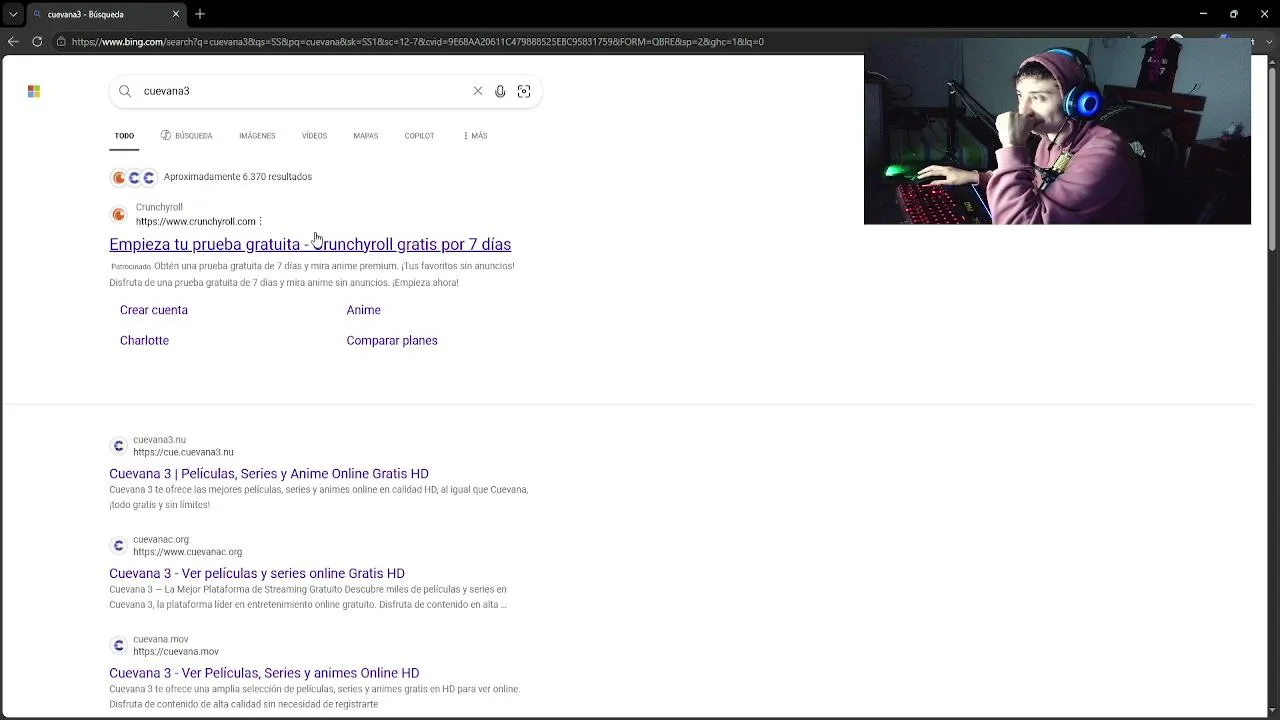Click the "cuevana.mov" site name
Screen dimensions: 1280x720
click(161, 640)
